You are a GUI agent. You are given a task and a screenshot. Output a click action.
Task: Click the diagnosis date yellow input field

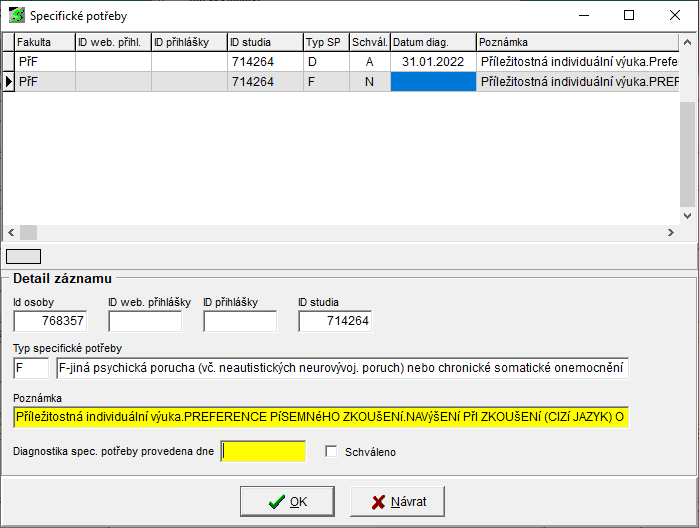(x=263, y=452)
